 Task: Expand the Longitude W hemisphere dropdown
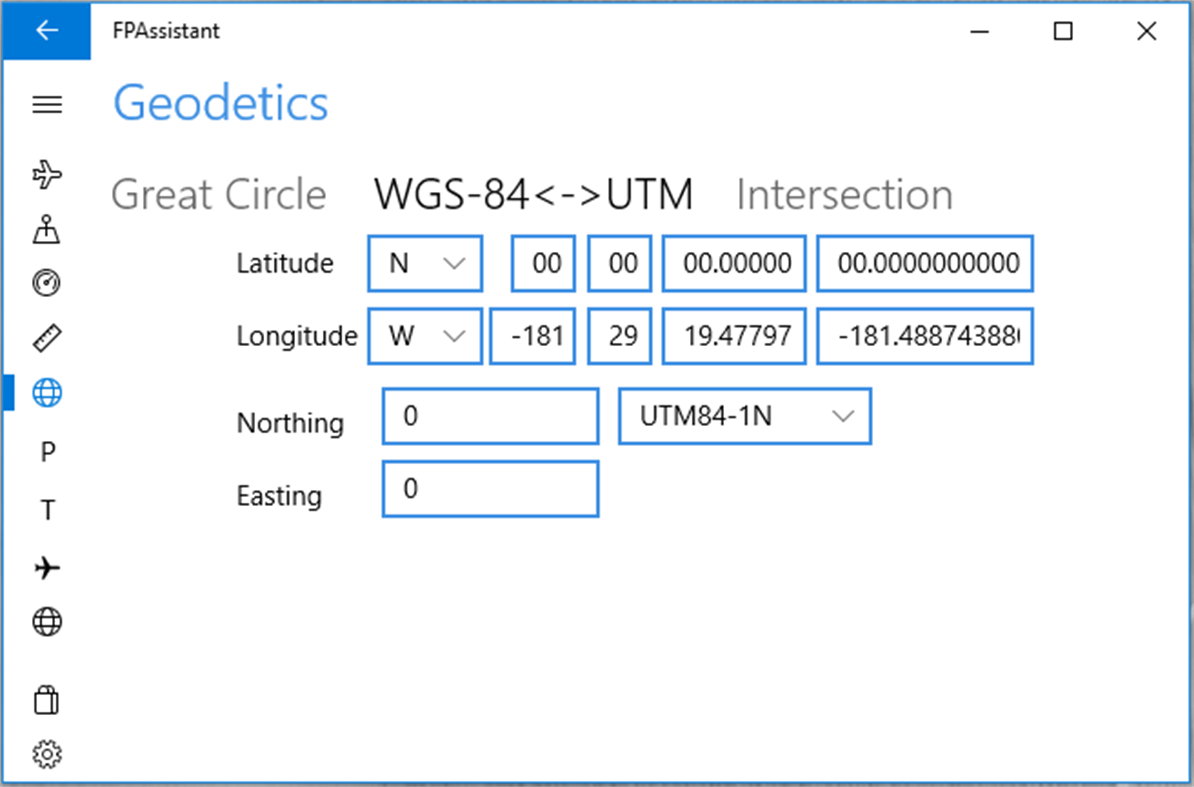tap(425, 336)
